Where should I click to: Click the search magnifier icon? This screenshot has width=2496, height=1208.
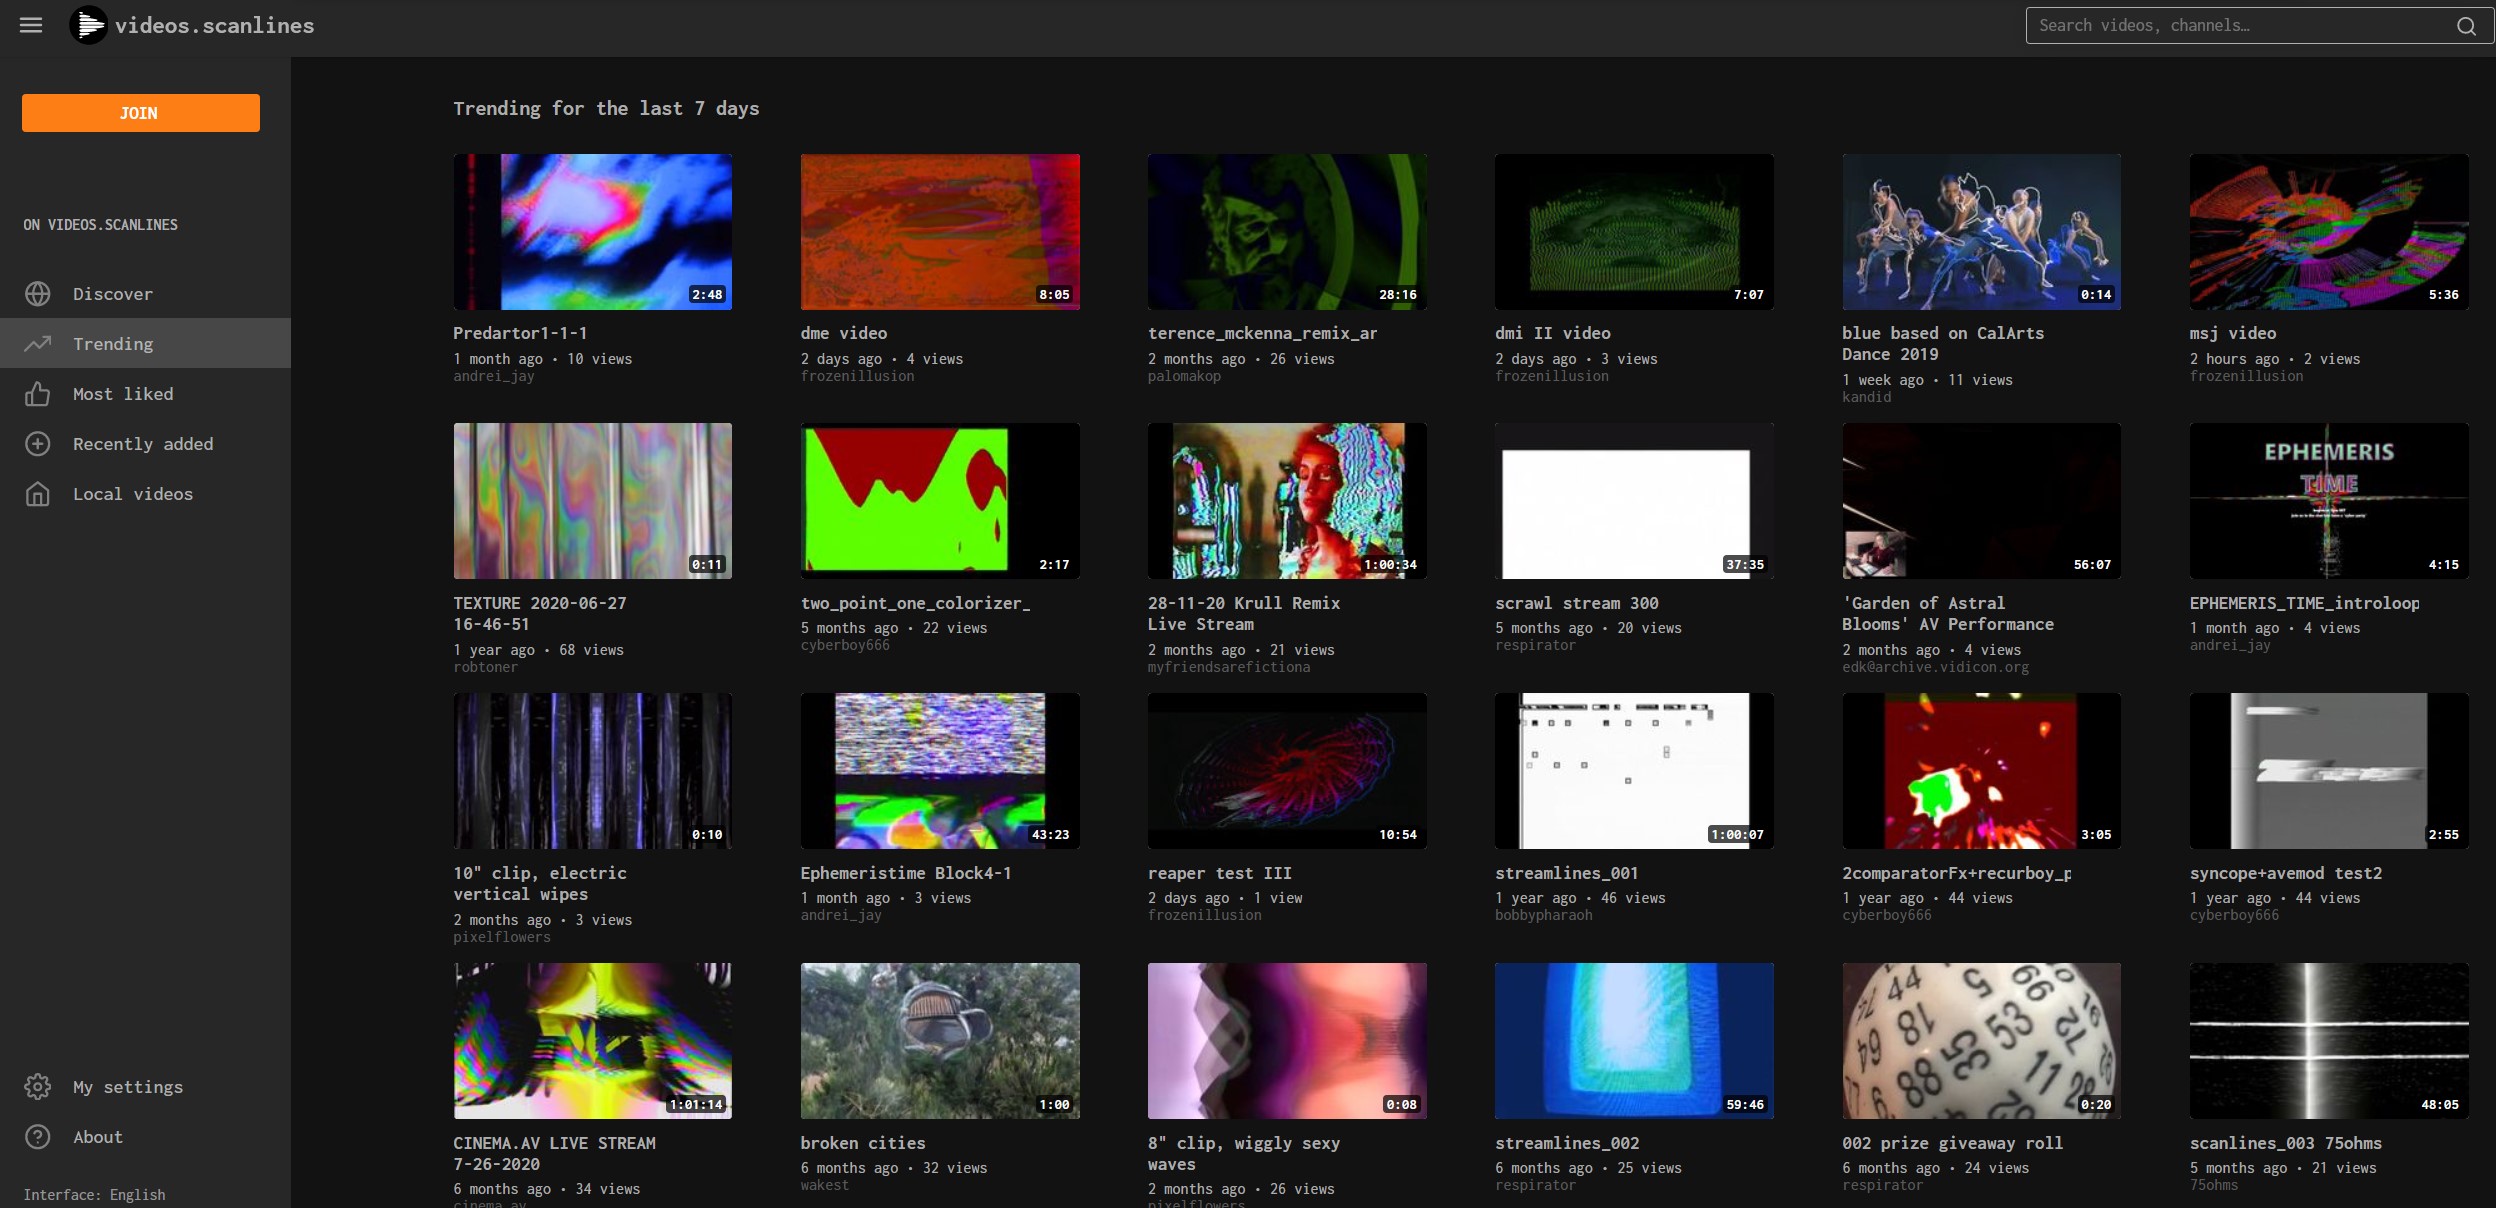pyautogui.click(x=2466, y=26)
